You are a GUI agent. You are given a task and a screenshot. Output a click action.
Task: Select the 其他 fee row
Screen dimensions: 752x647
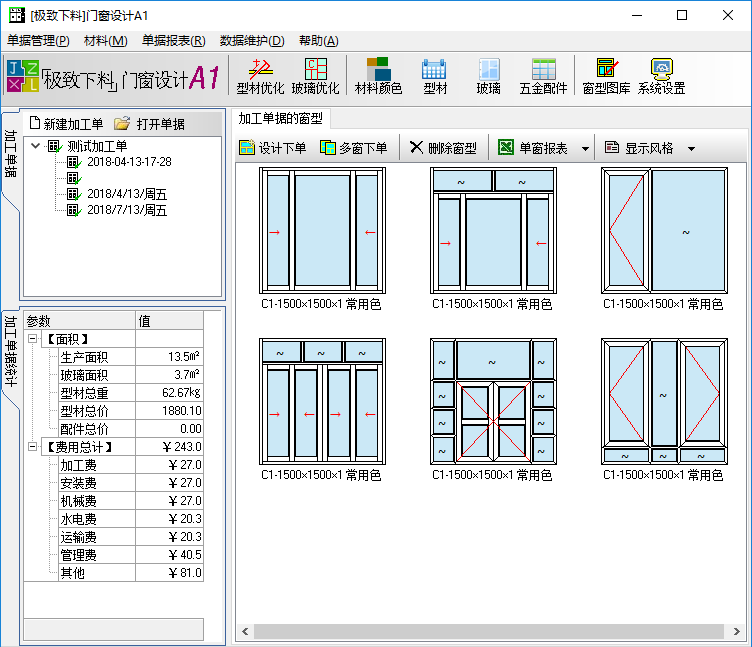coord(130,572)
